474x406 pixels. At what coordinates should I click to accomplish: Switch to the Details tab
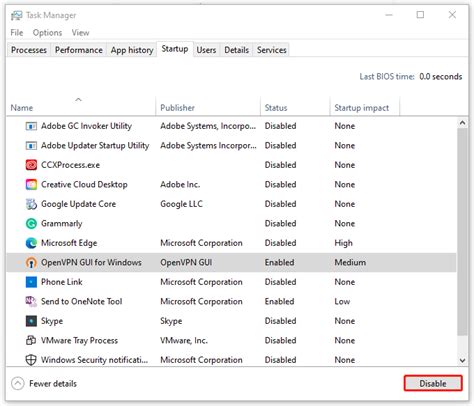click(x=236, y=50)
